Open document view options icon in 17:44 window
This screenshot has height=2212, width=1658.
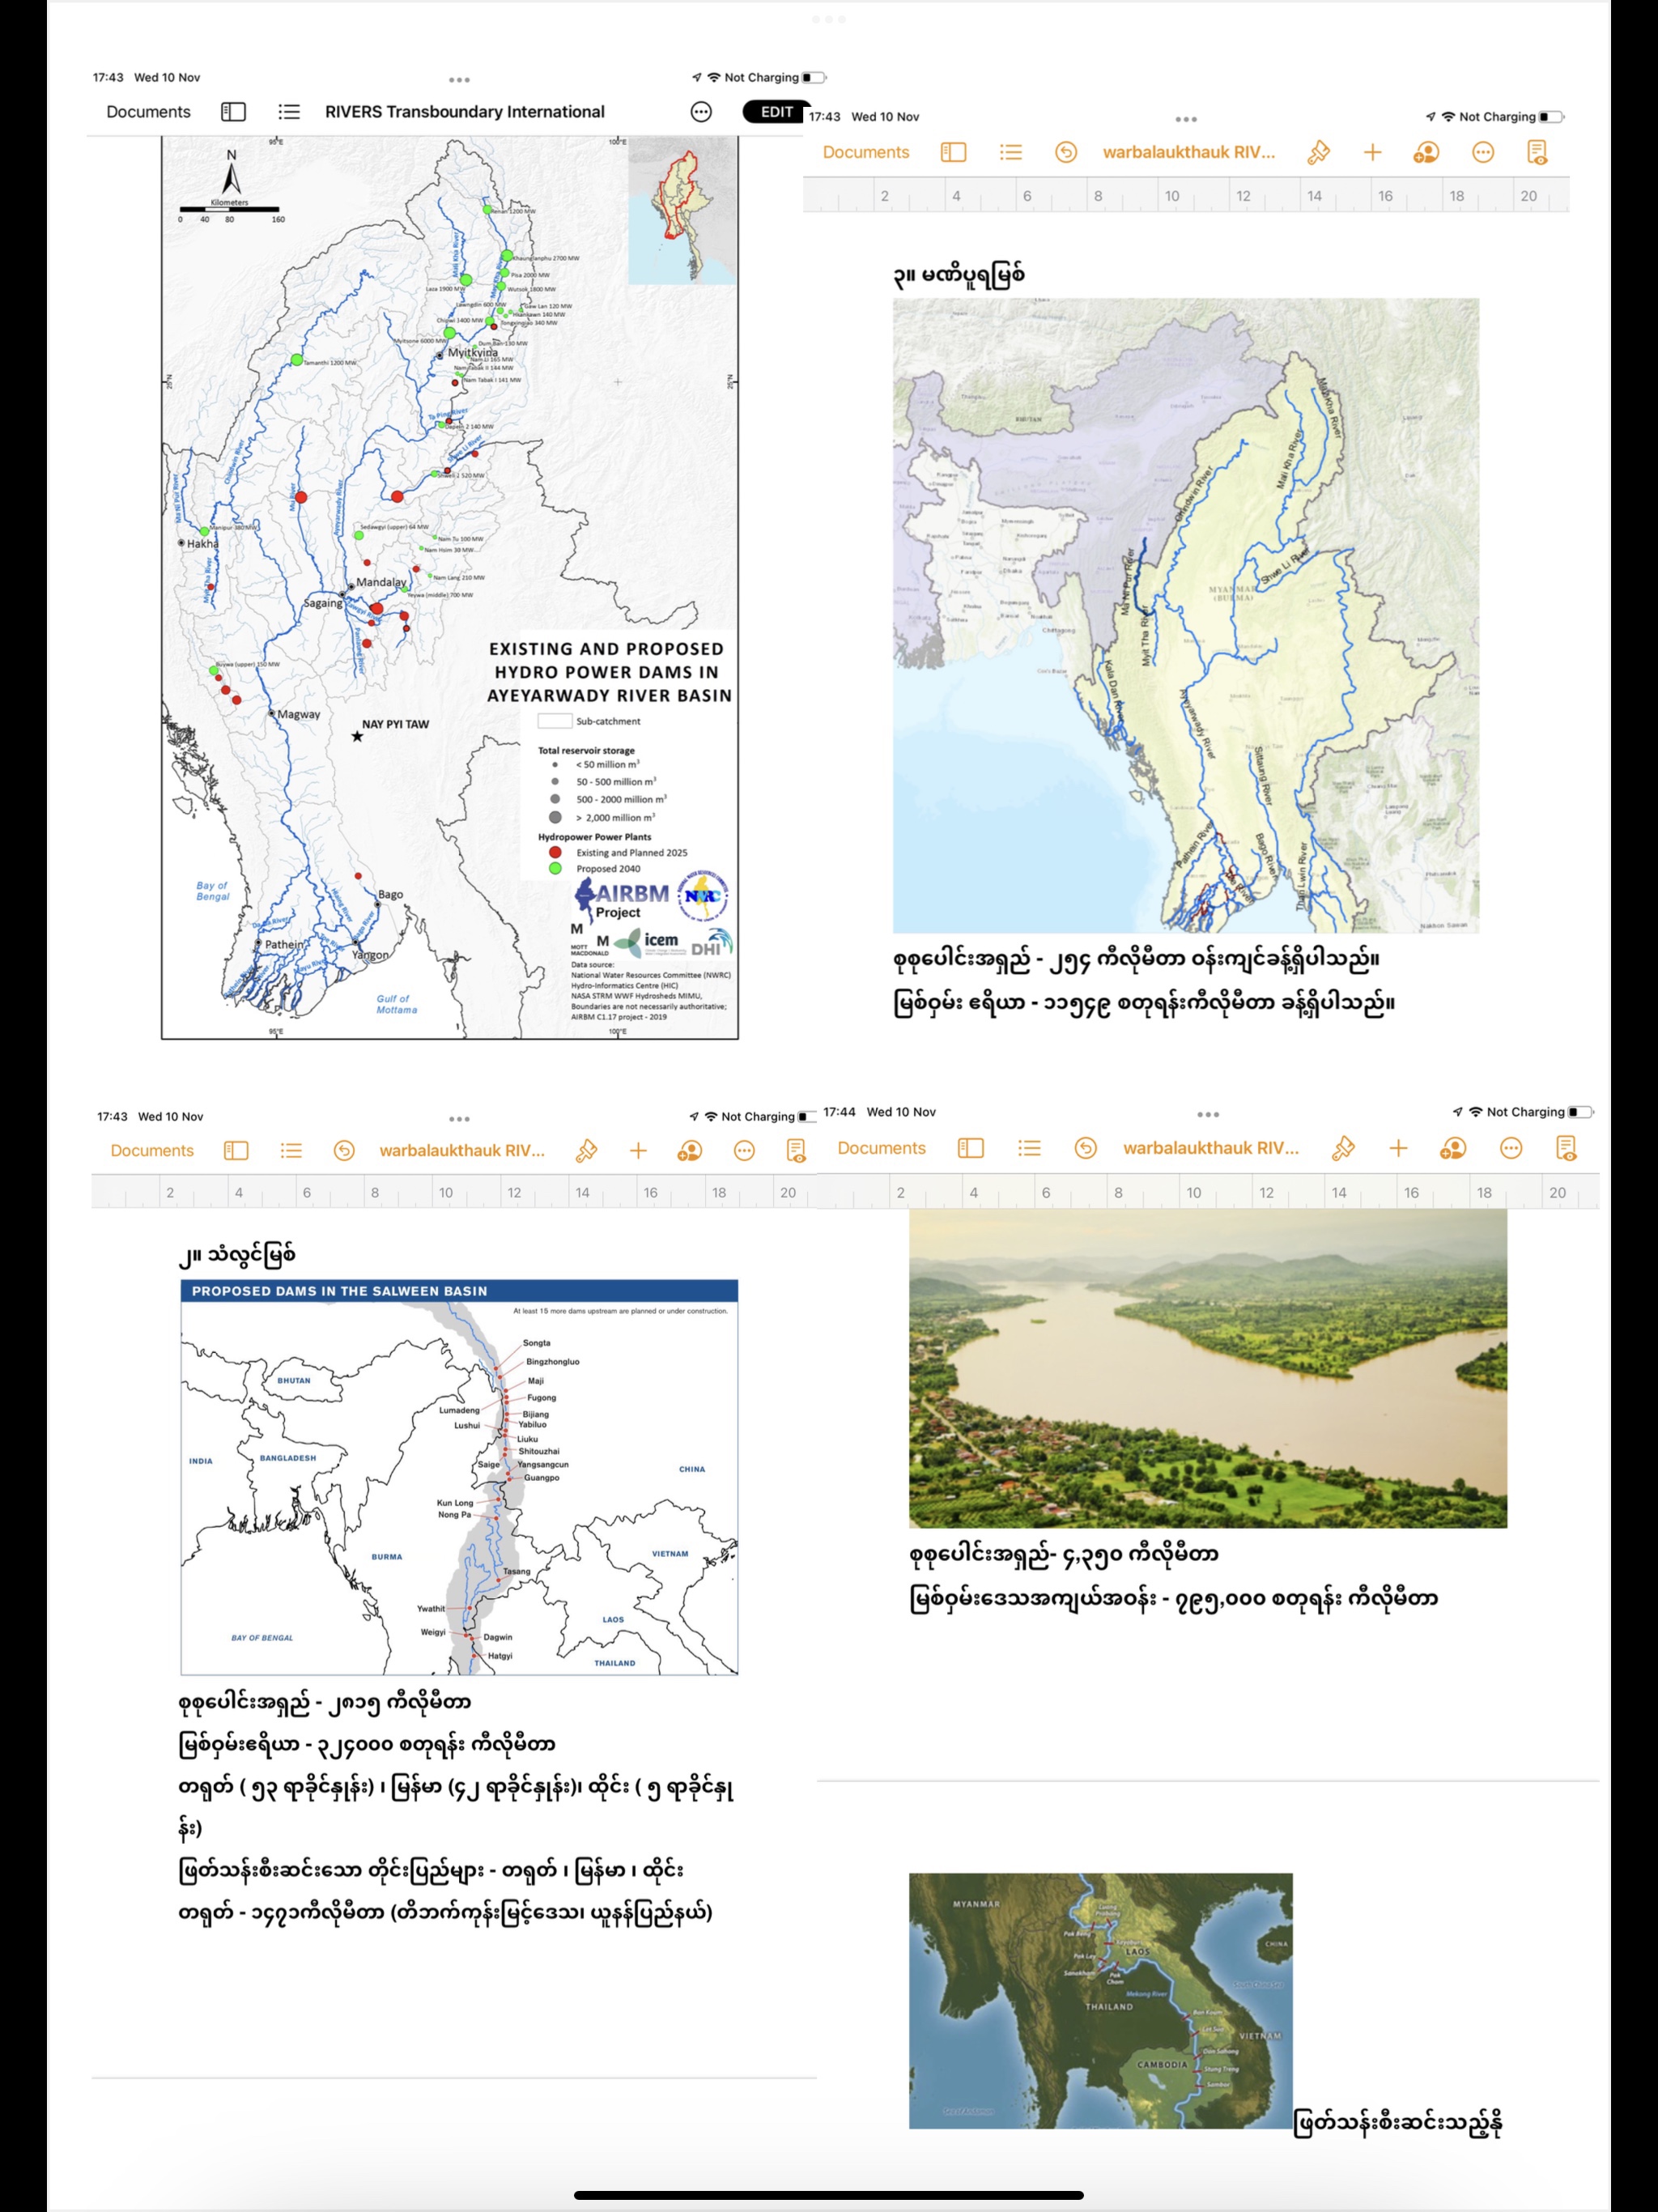[1566, 1148]
